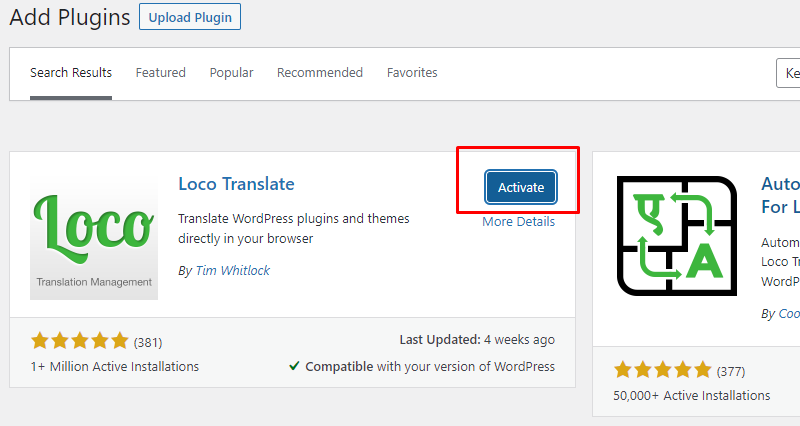Image resolution: width=800 pixels, height=426 pixels.
Task: Open the second plugin's author link
Action: (789, 314)
